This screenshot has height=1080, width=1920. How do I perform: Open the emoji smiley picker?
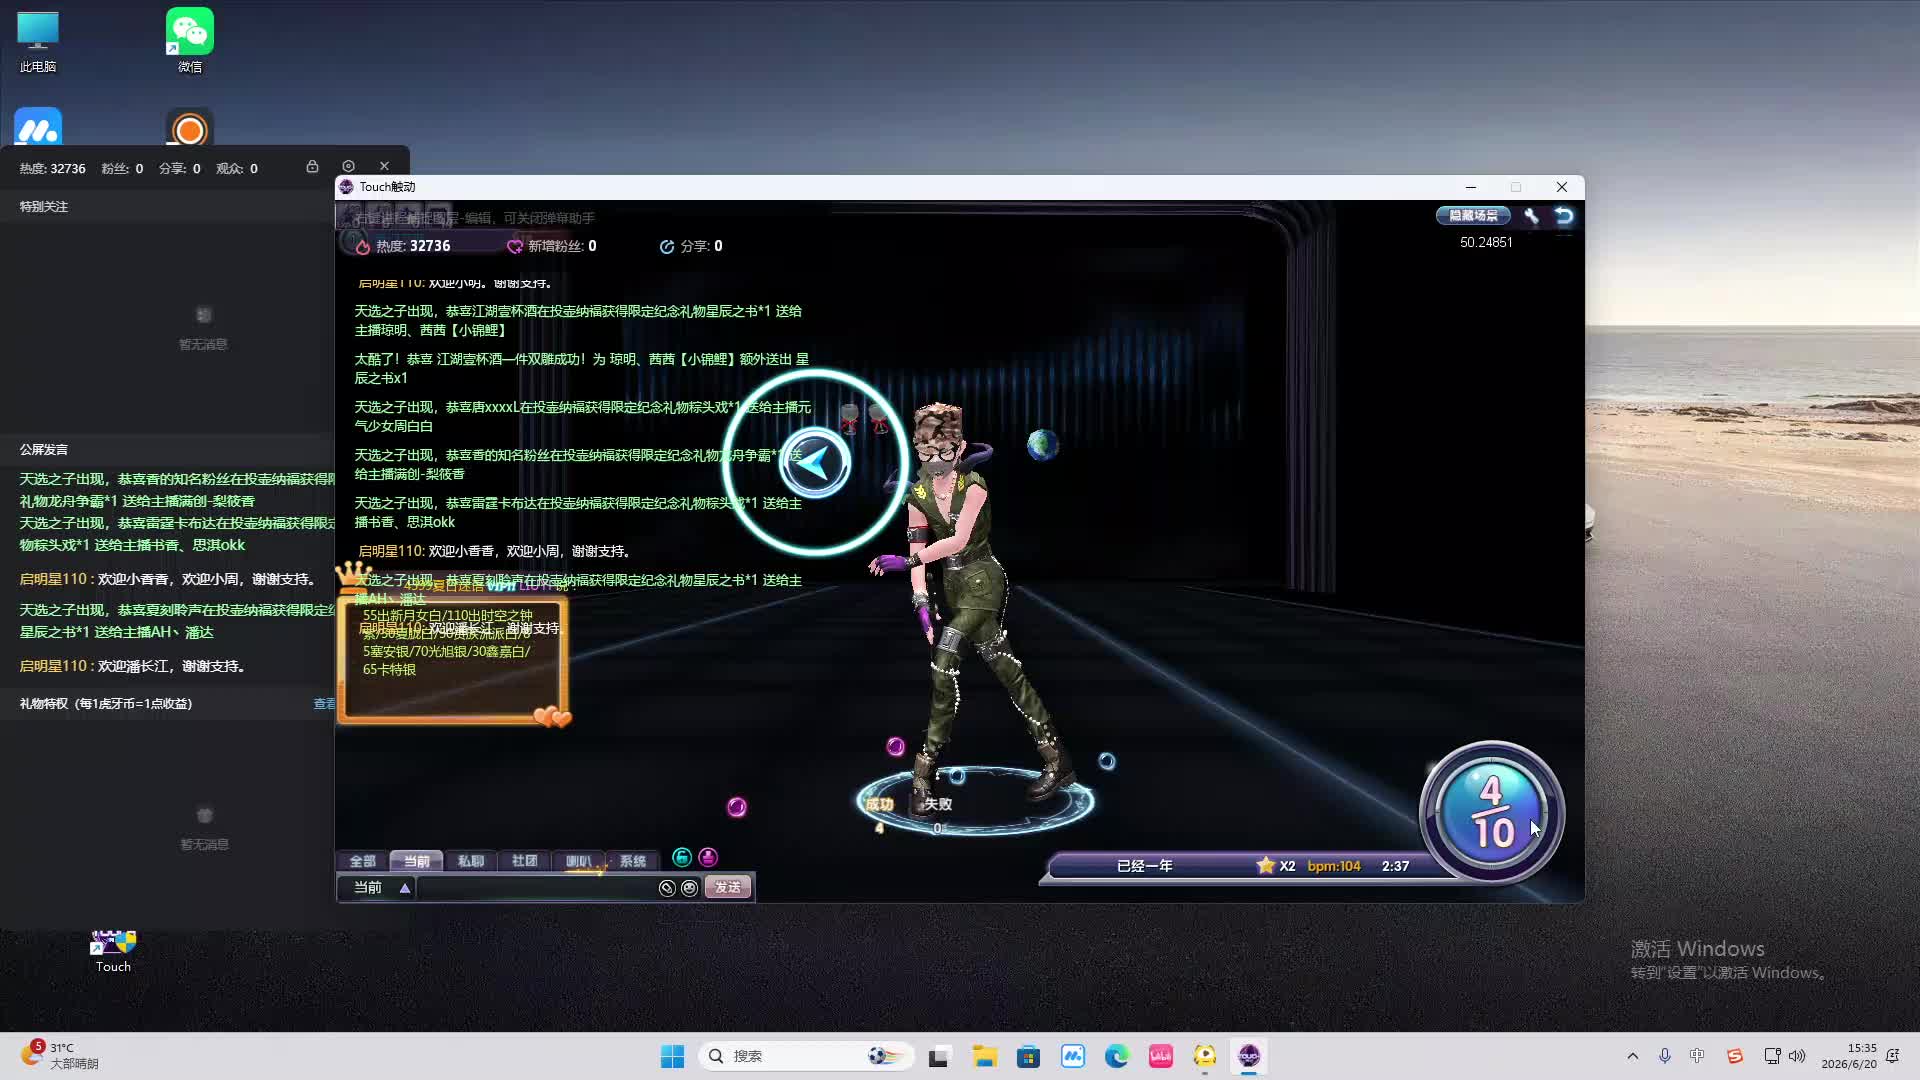point(689,888)
